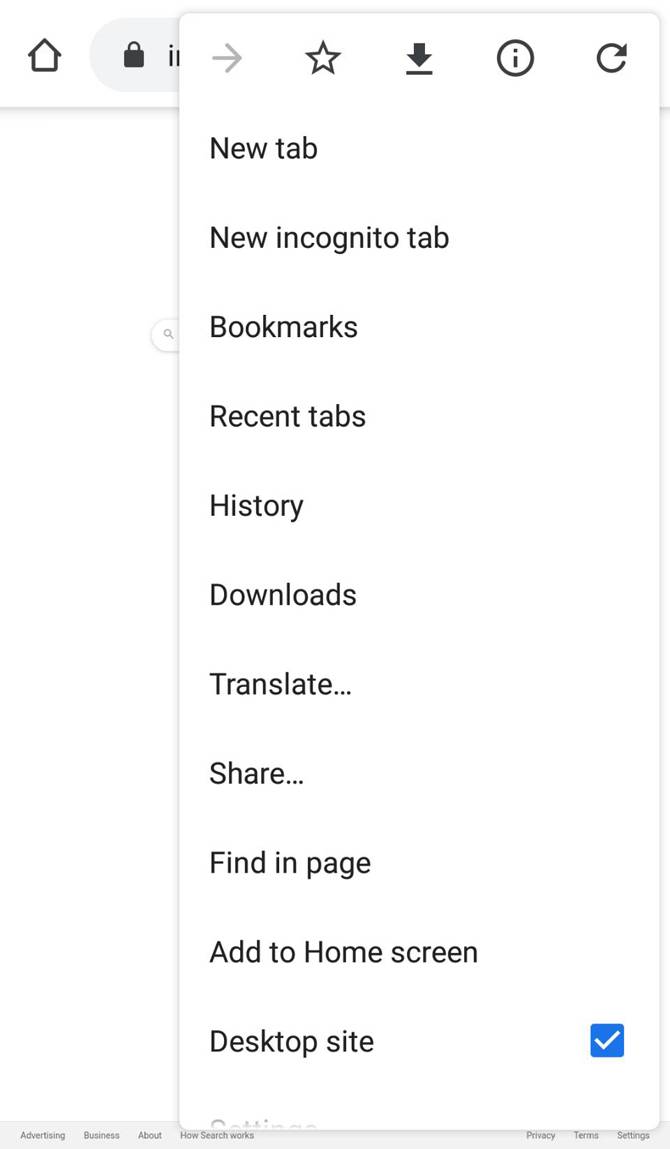Select Find in page
Screen dimensions: 670x1149
(x=290, y=863)
